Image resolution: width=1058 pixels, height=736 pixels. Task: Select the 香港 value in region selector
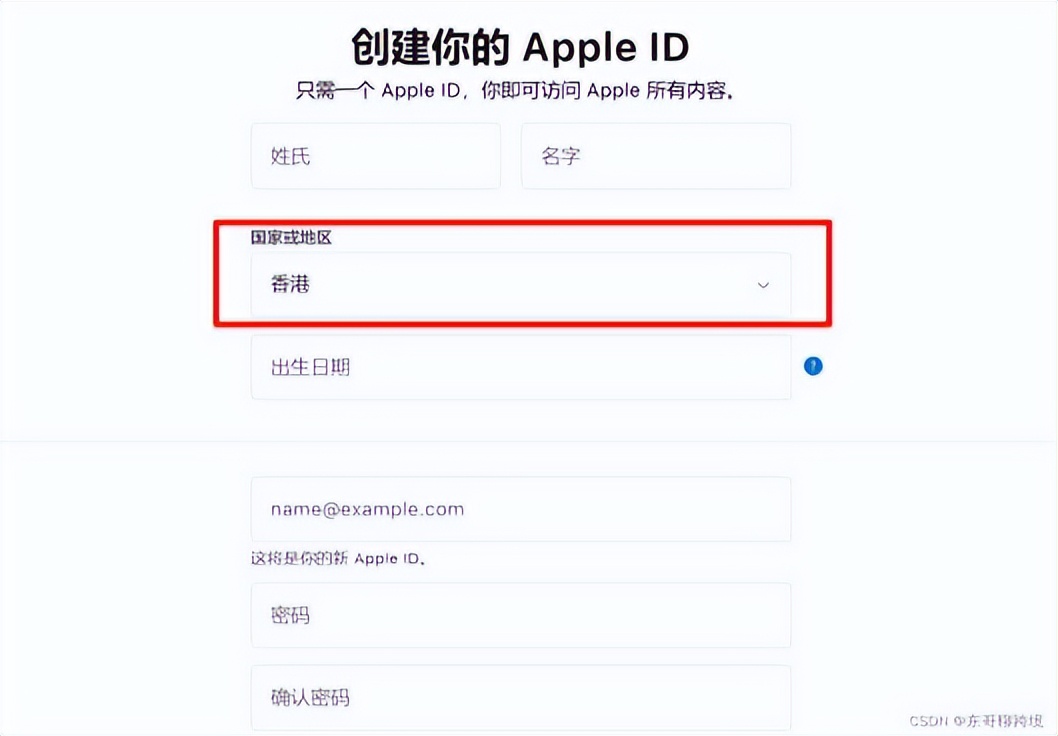click(290, 285)
